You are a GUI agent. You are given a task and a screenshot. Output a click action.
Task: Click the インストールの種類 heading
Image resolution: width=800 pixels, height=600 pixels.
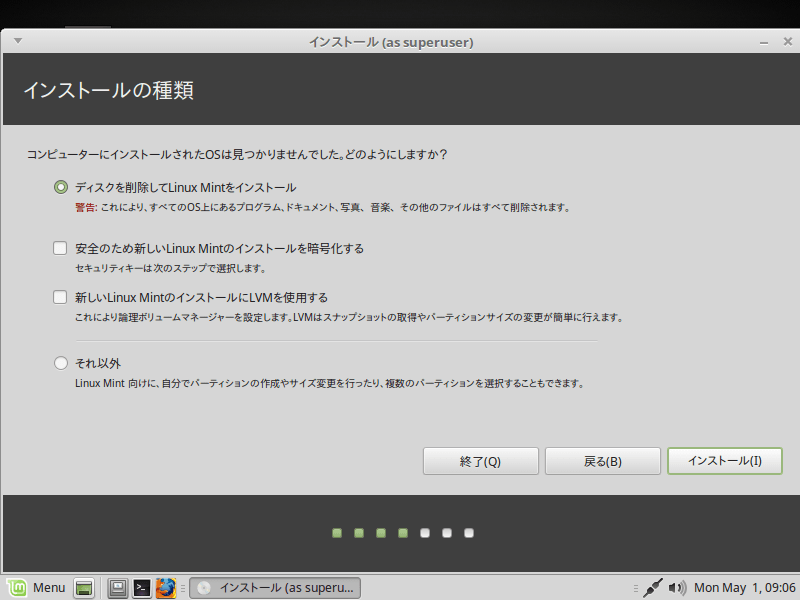pyautogui.click(x=108, y=90)
